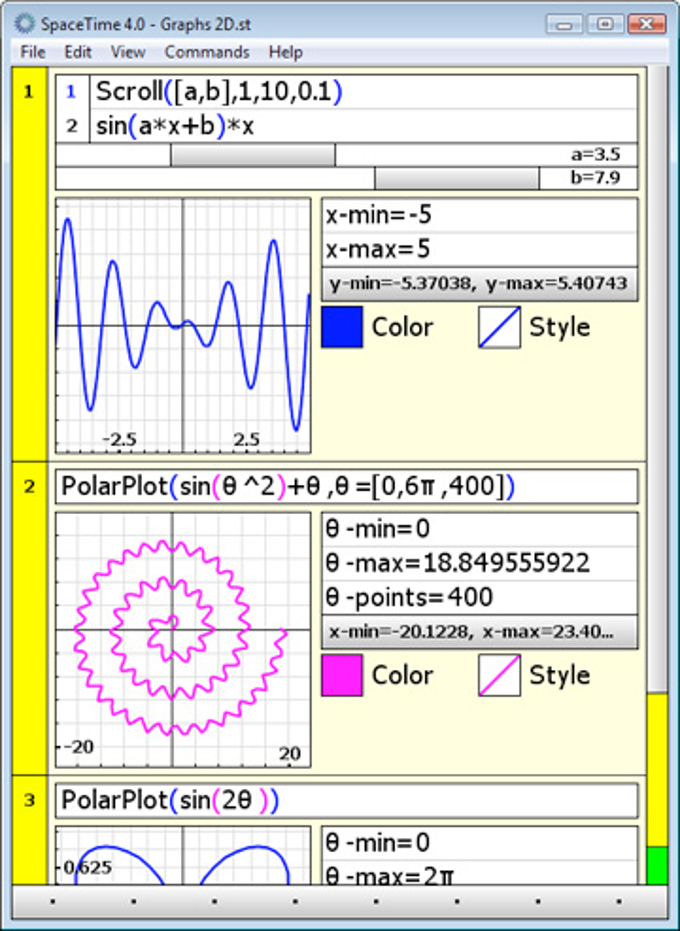
Task: Click the Color label in cell 1
Action: point(402,327)
